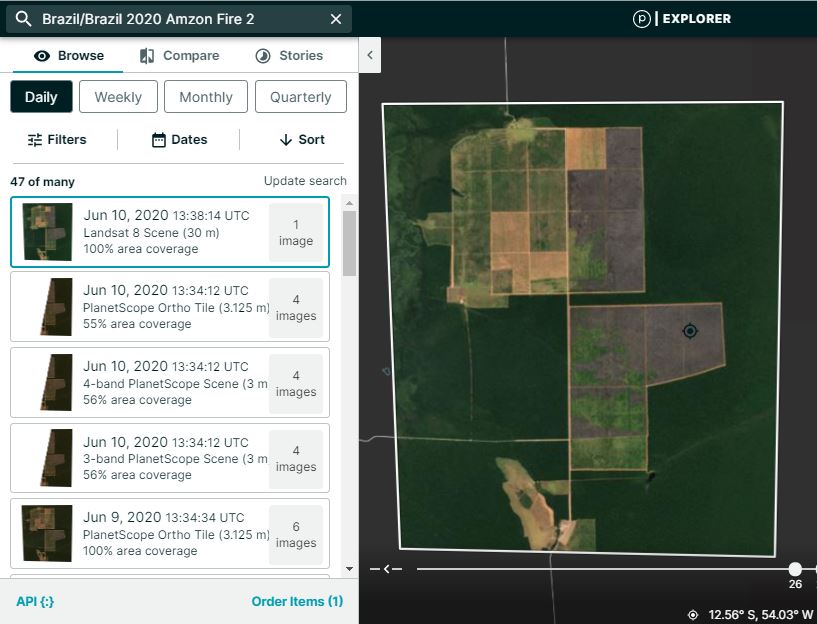
Task: Select Jun 9 PlanetScope Ortho Tile thumbnail
Action: [x=48, y=533]
